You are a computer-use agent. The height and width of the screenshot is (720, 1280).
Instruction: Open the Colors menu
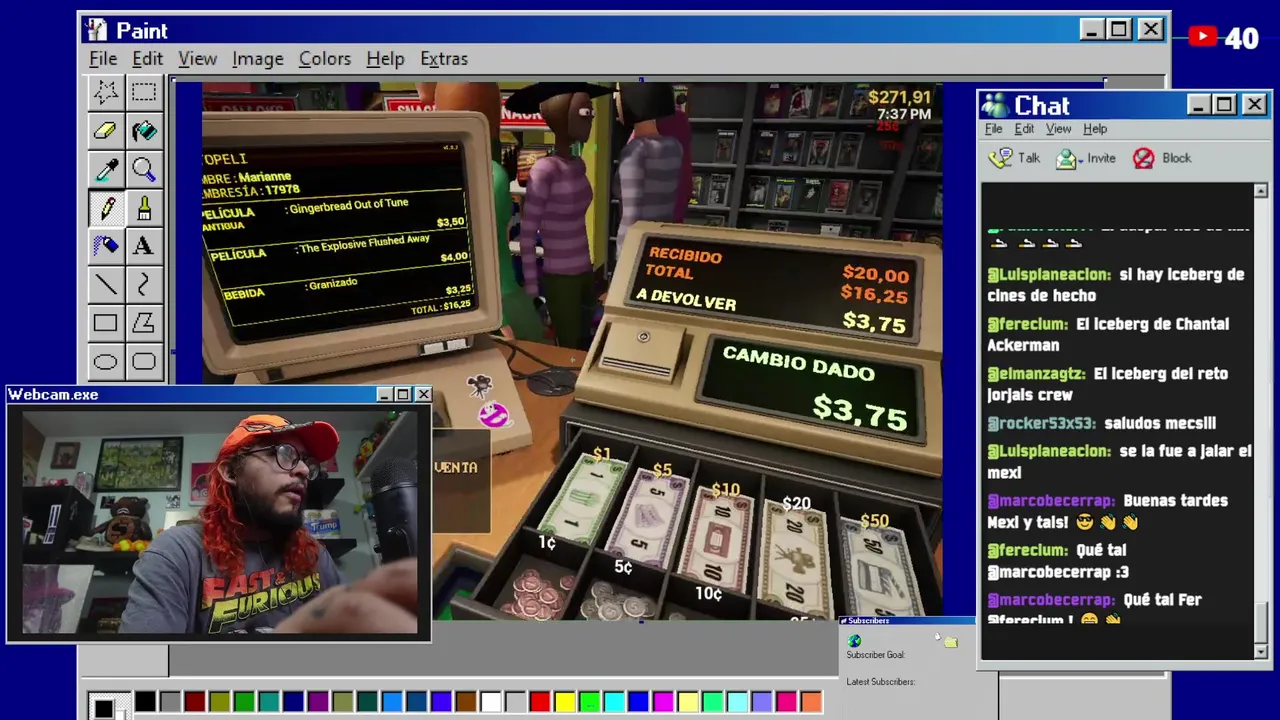(325, 59)
